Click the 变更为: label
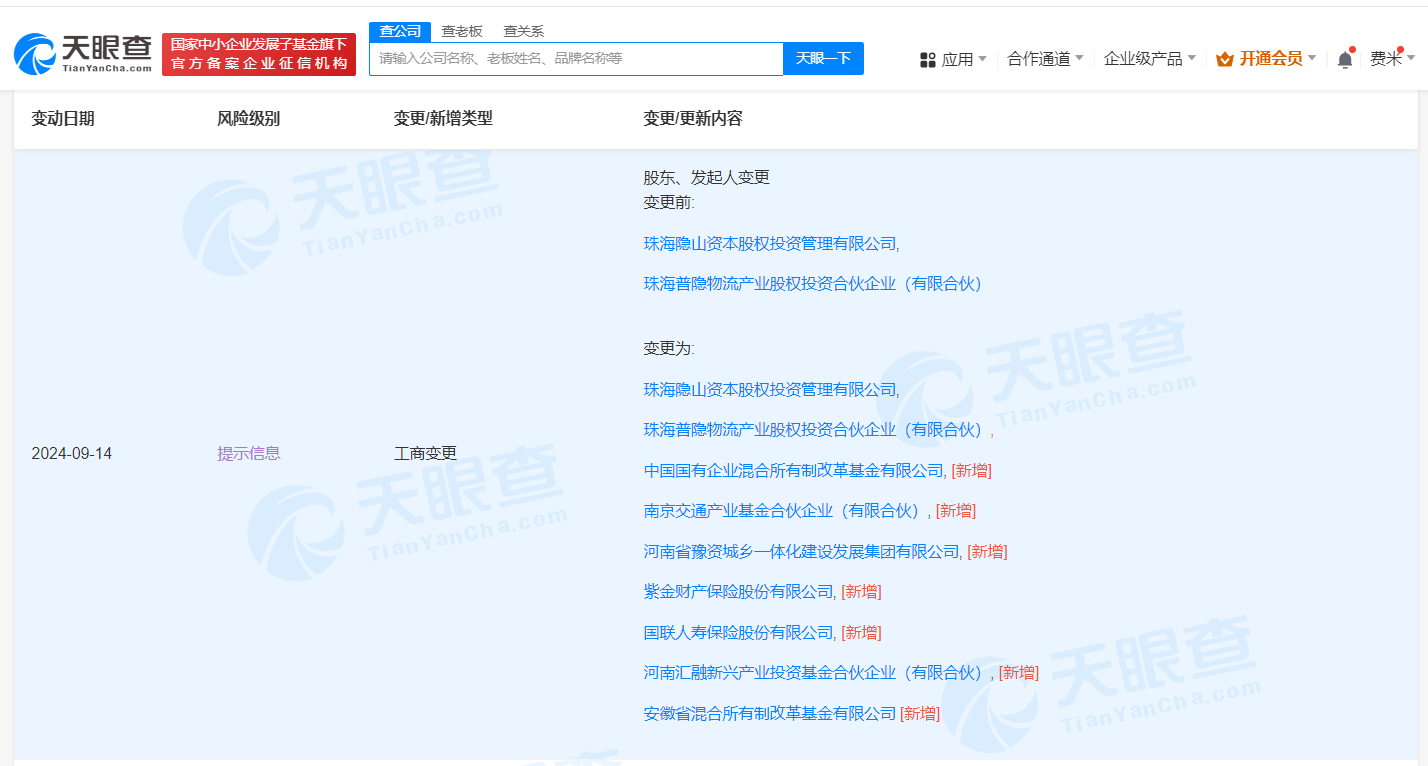 (x=668, y=348)
